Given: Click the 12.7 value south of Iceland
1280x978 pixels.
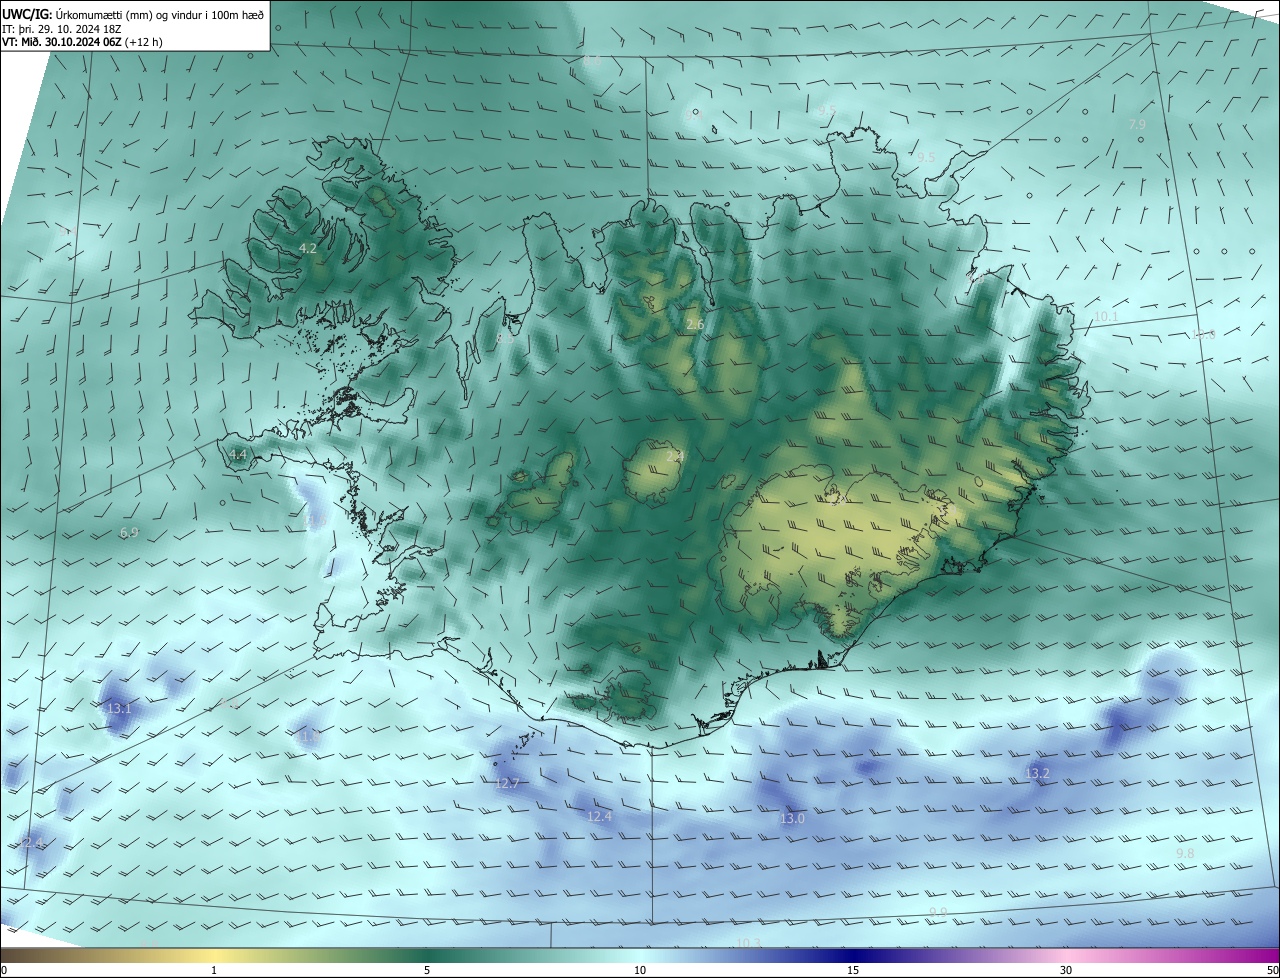Looking at the screenshot, I should (507, 783).
